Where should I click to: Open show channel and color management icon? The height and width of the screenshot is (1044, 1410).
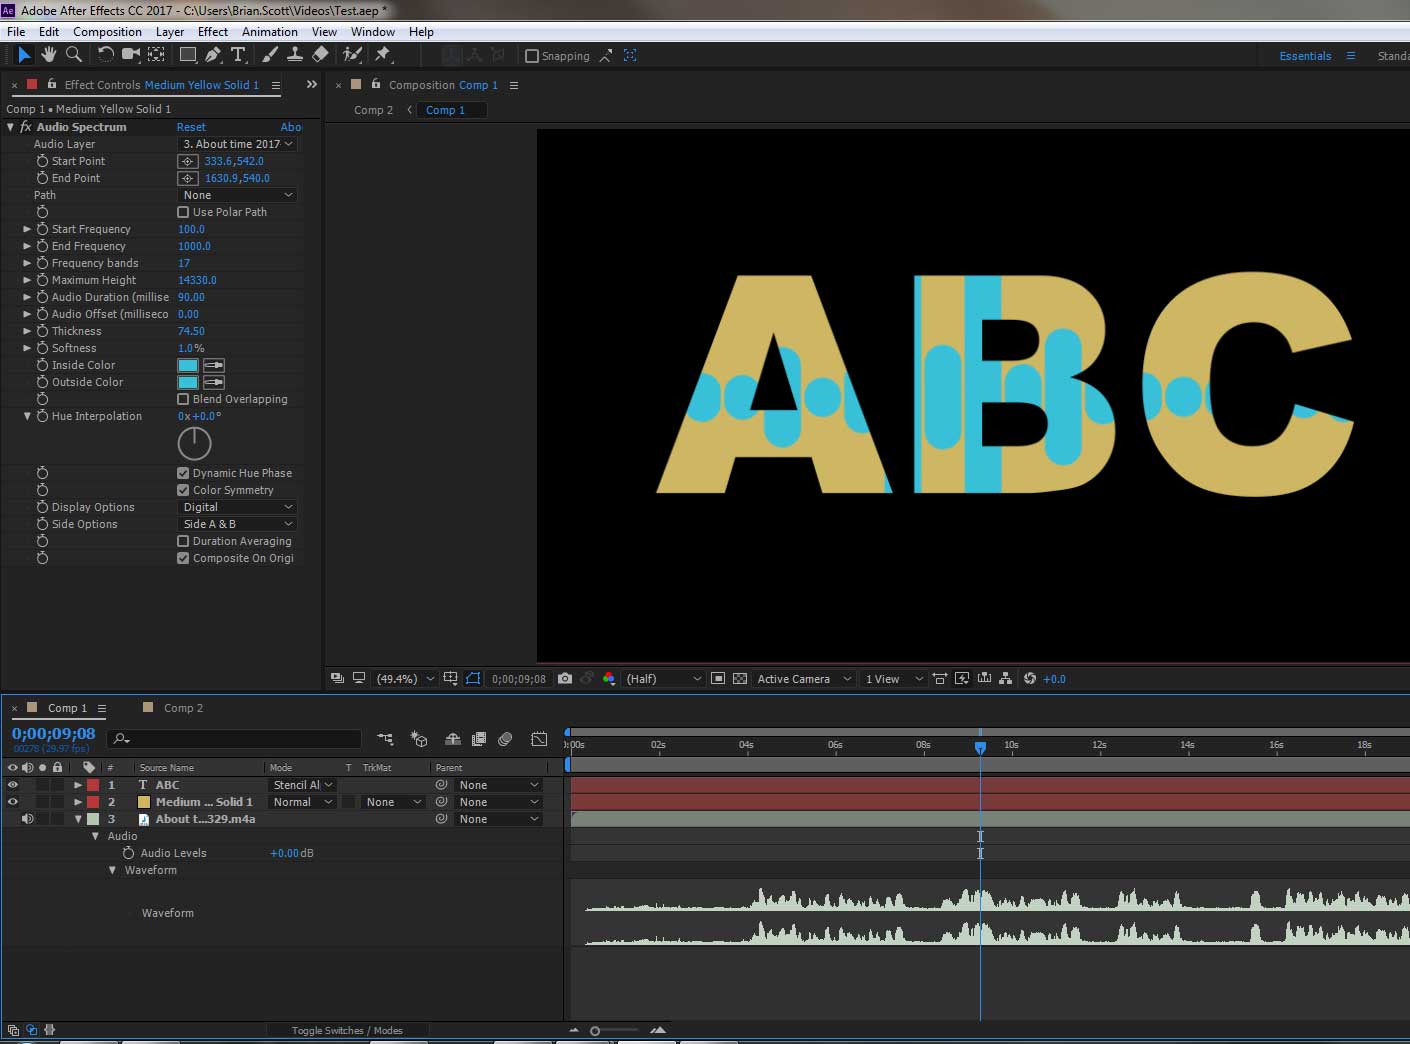coord(608,678)
